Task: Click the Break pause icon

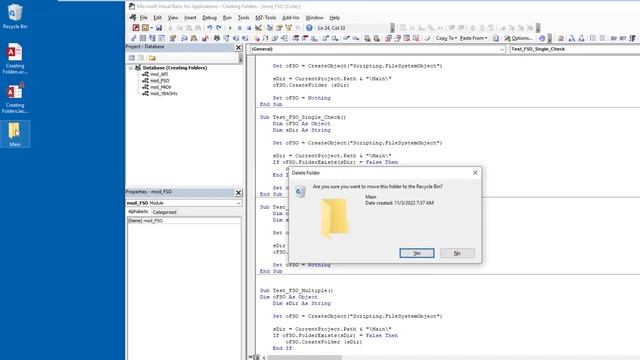Action: click(240, 28)
